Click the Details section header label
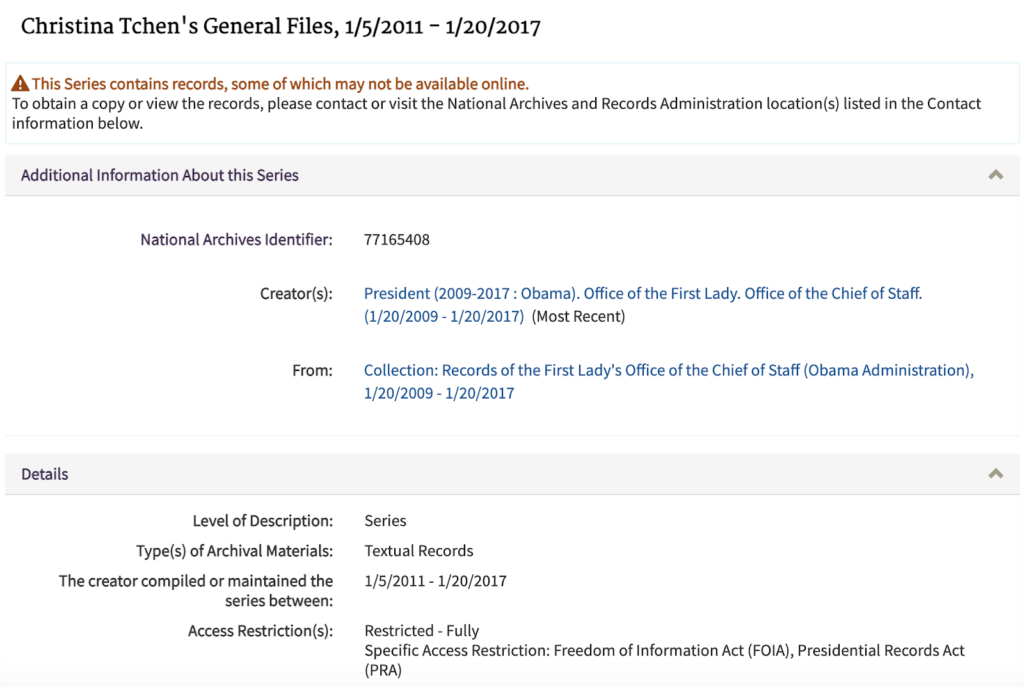This screenshot has height=687, width=1024. (45, 474)
